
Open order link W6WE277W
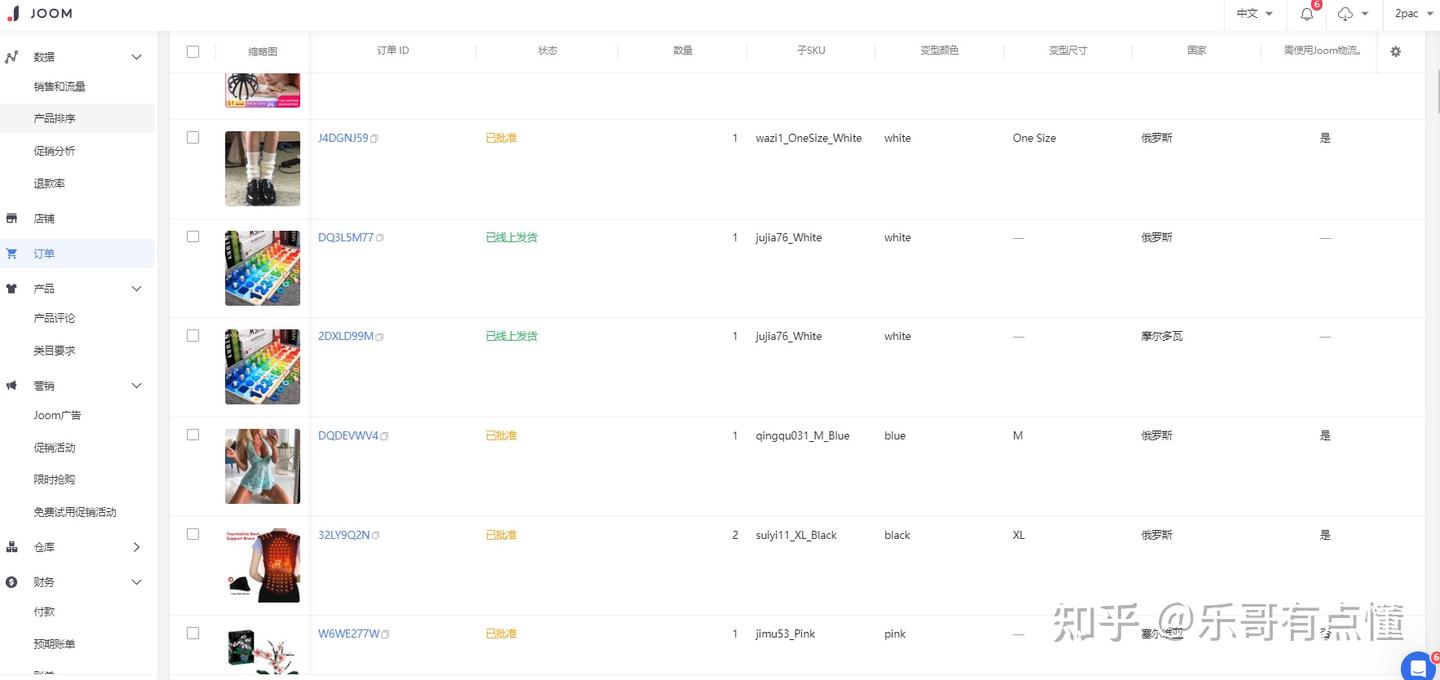tap(348, 634)
